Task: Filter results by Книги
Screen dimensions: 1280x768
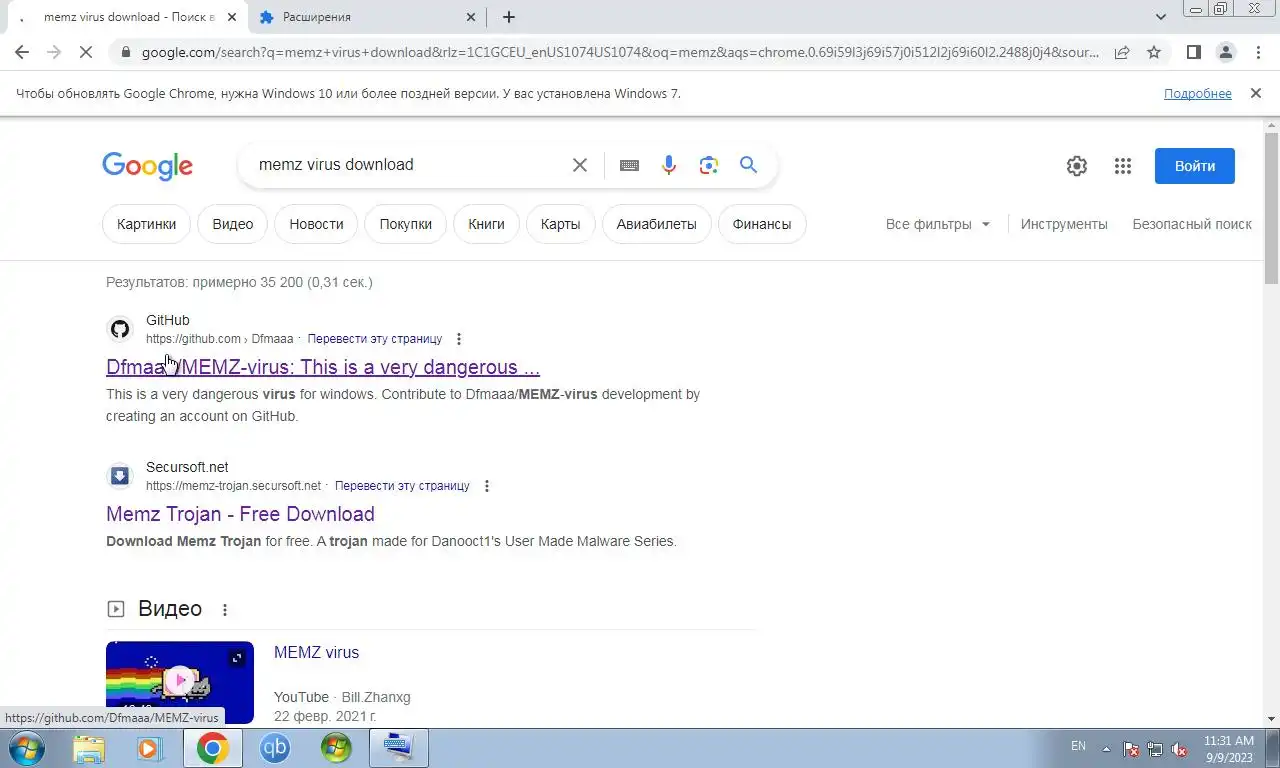Action: pyautogui.click(x=486, y=224)
